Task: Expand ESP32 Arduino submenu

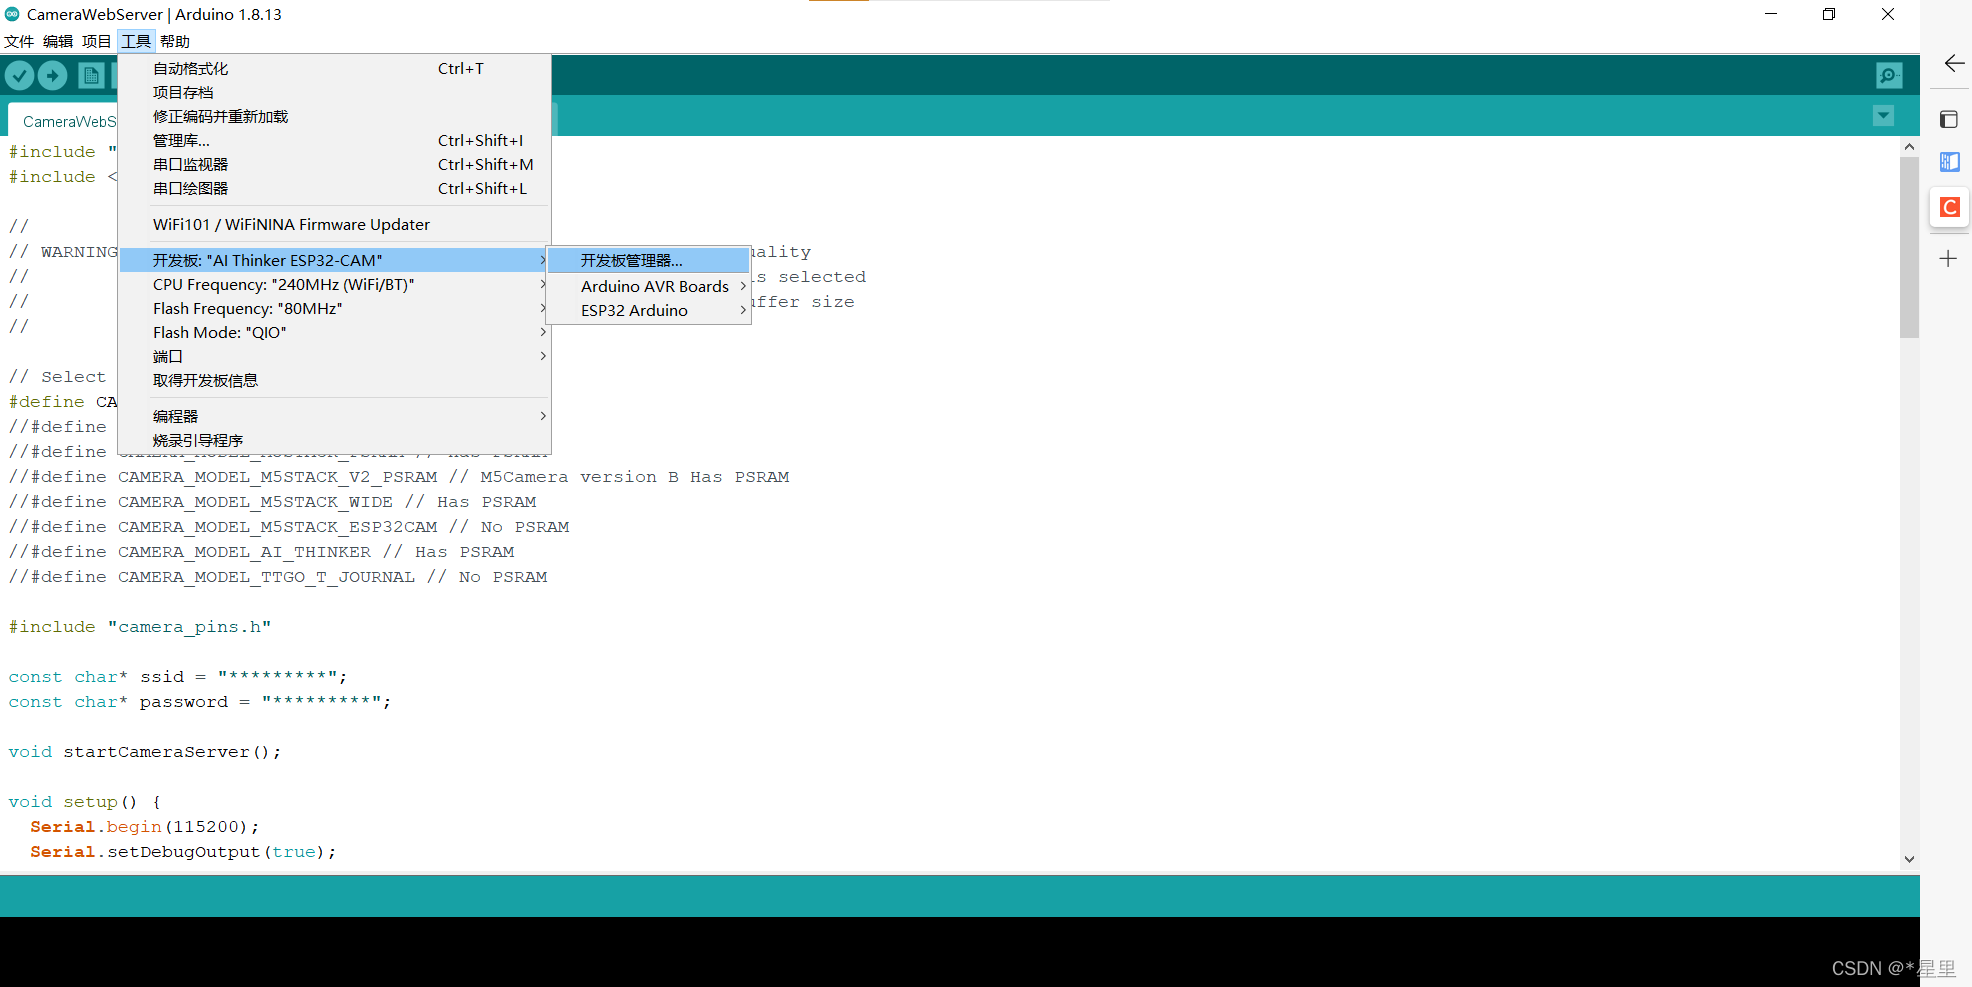Action: 649,311
